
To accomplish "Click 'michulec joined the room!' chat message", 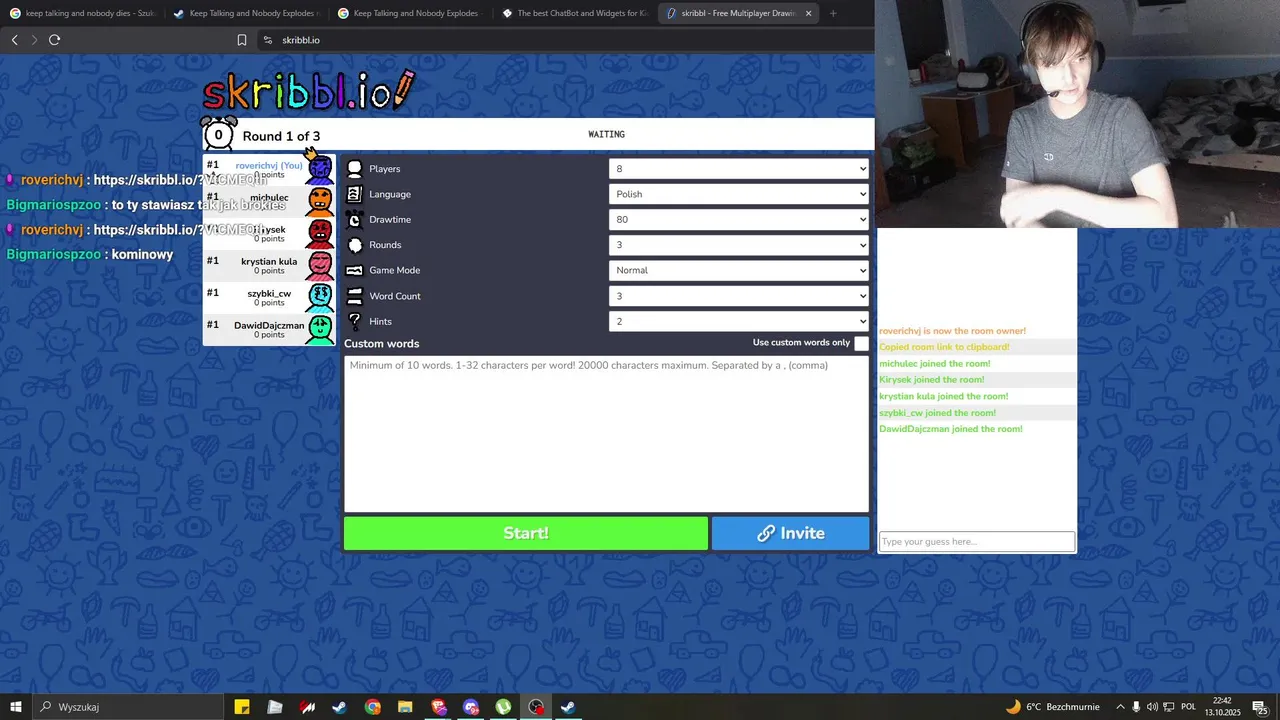I will pos(935,364).
